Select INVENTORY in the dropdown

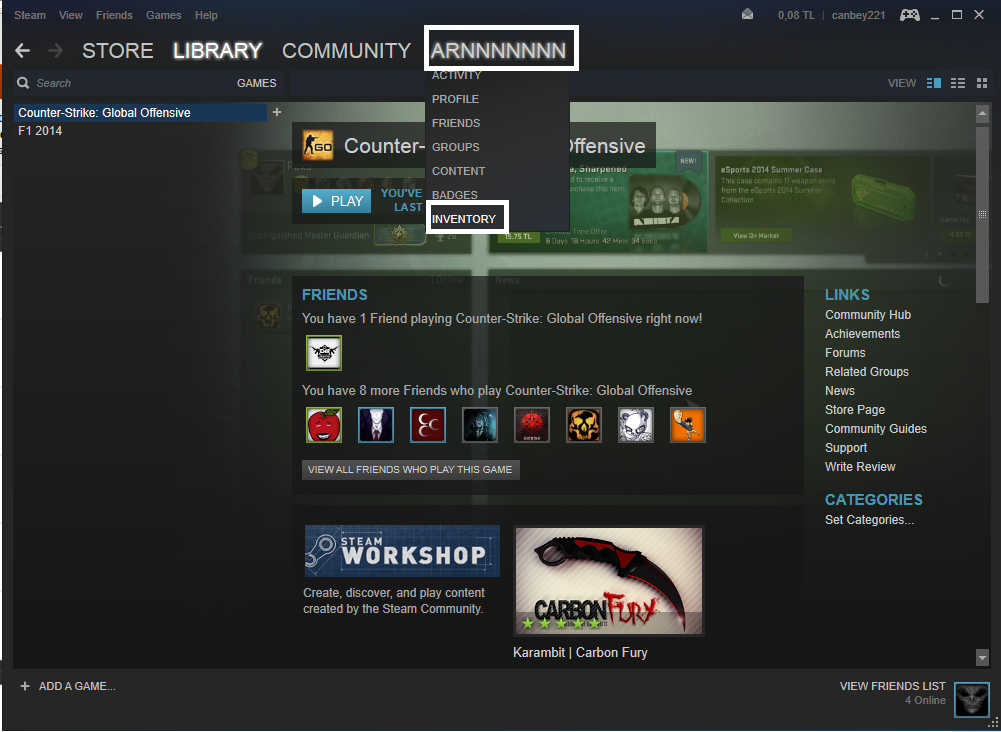pyautogui.click(x=463, y=219)
